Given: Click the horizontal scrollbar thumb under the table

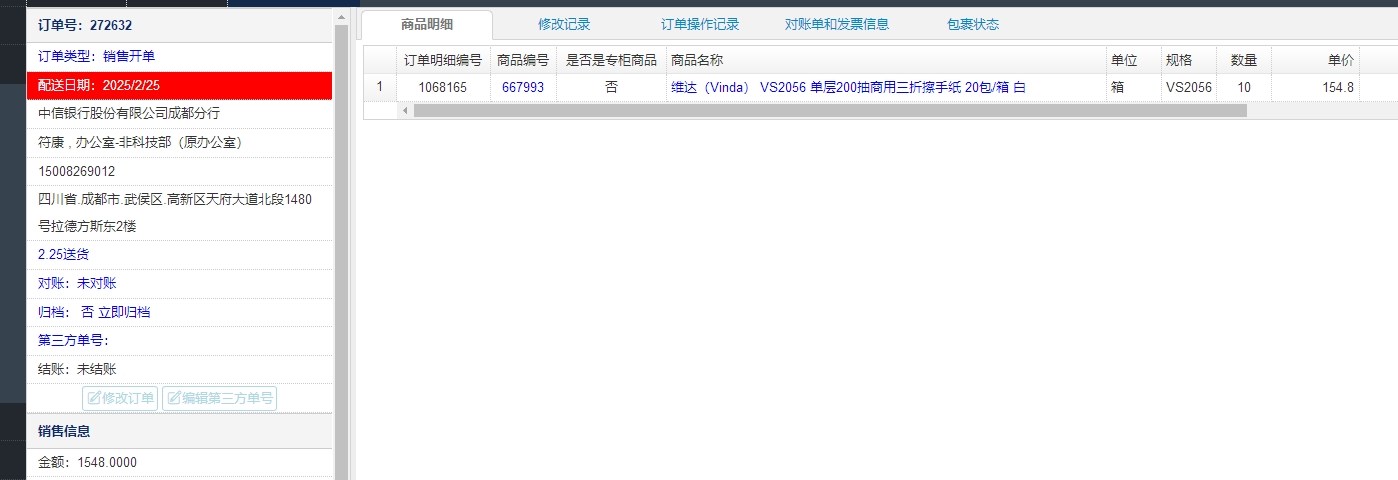Looking at the screenshot, I should tap(830, 110).
